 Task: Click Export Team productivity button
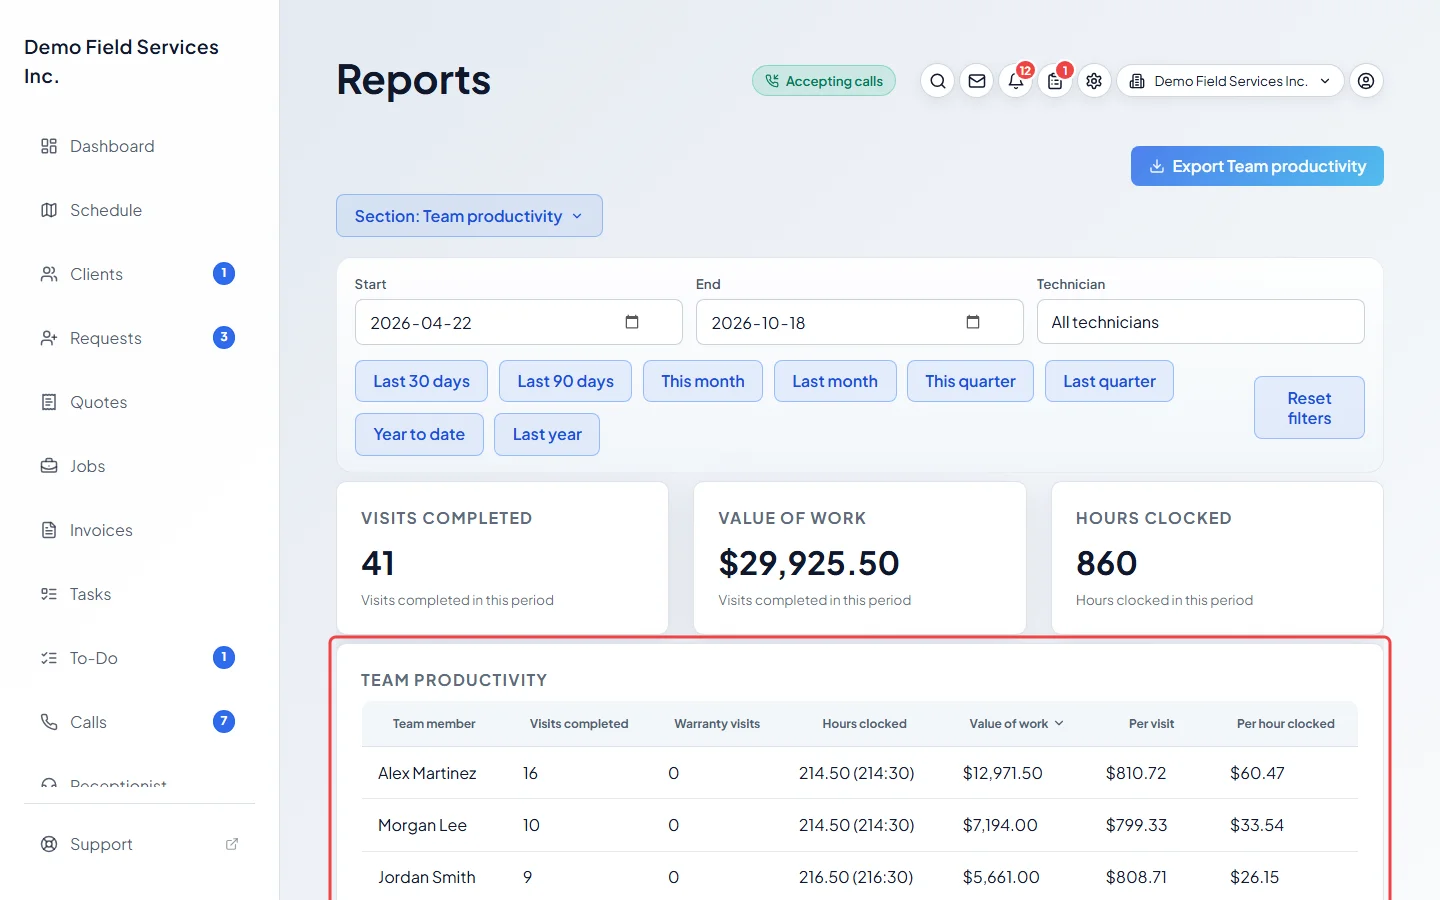pos(1257,166)
